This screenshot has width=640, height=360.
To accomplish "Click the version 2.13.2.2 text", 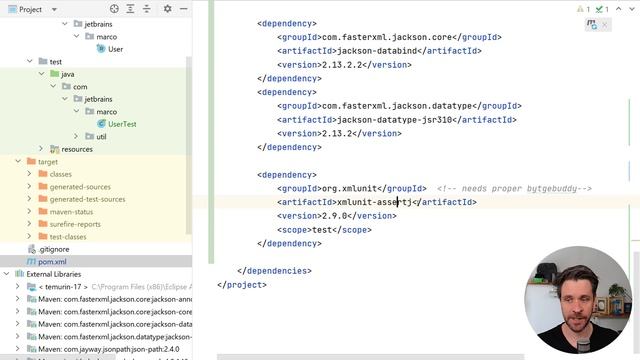I will point(342,65).
